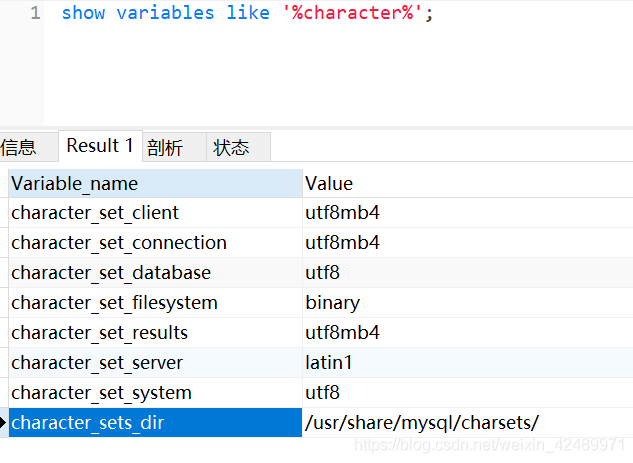This screenshot has width=633, height=463.
Task: Click the utf8 value of character_set_database
Action: pyautogui.click(x=467, y=273)
